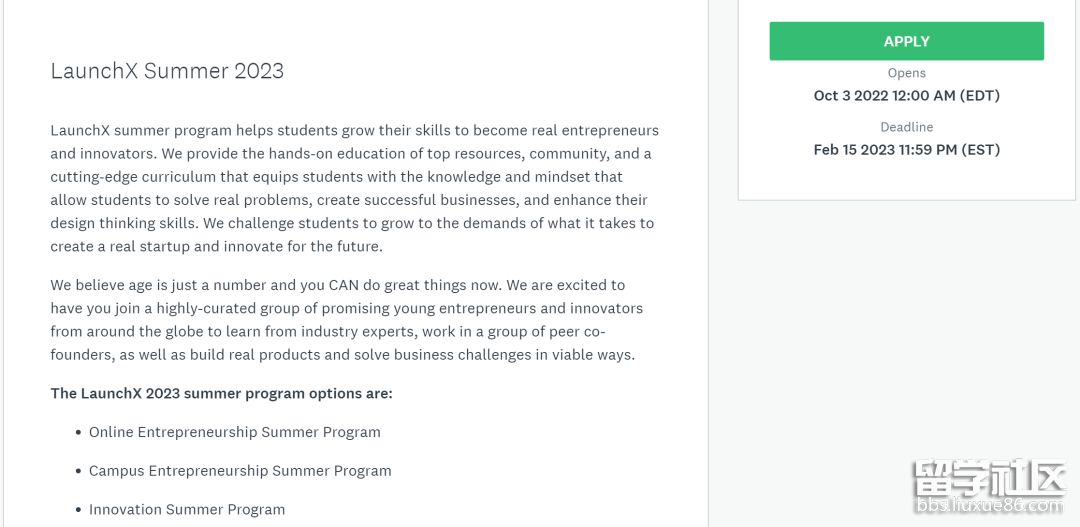
Task: Click the bbs.liuxue86.com watermark URL
Action: click(x=990, y=506)
